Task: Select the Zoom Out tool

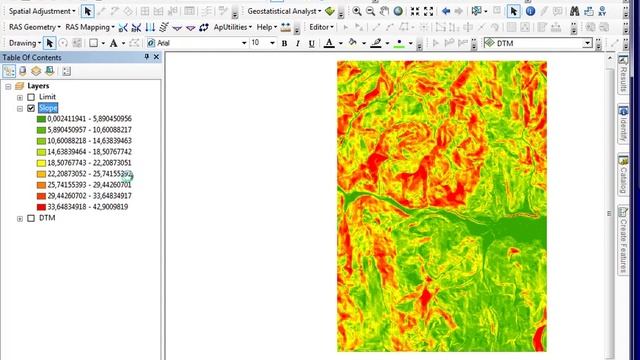Action: click(370, 11)
